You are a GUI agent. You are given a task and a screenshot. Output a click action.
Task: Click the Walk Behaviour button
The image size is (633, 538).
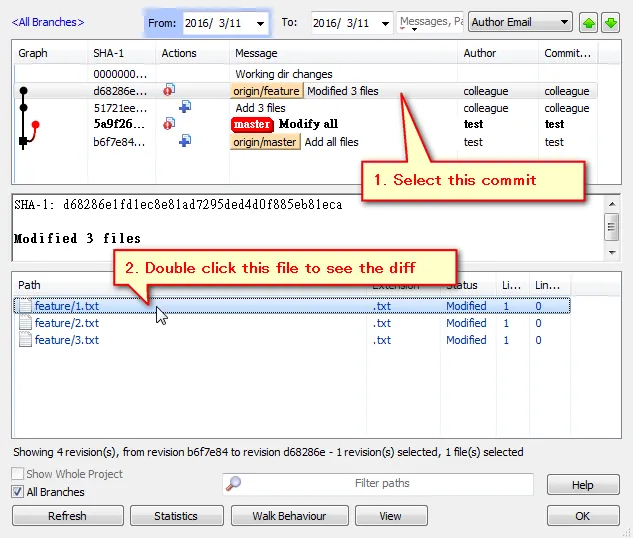tap(289, 516)
